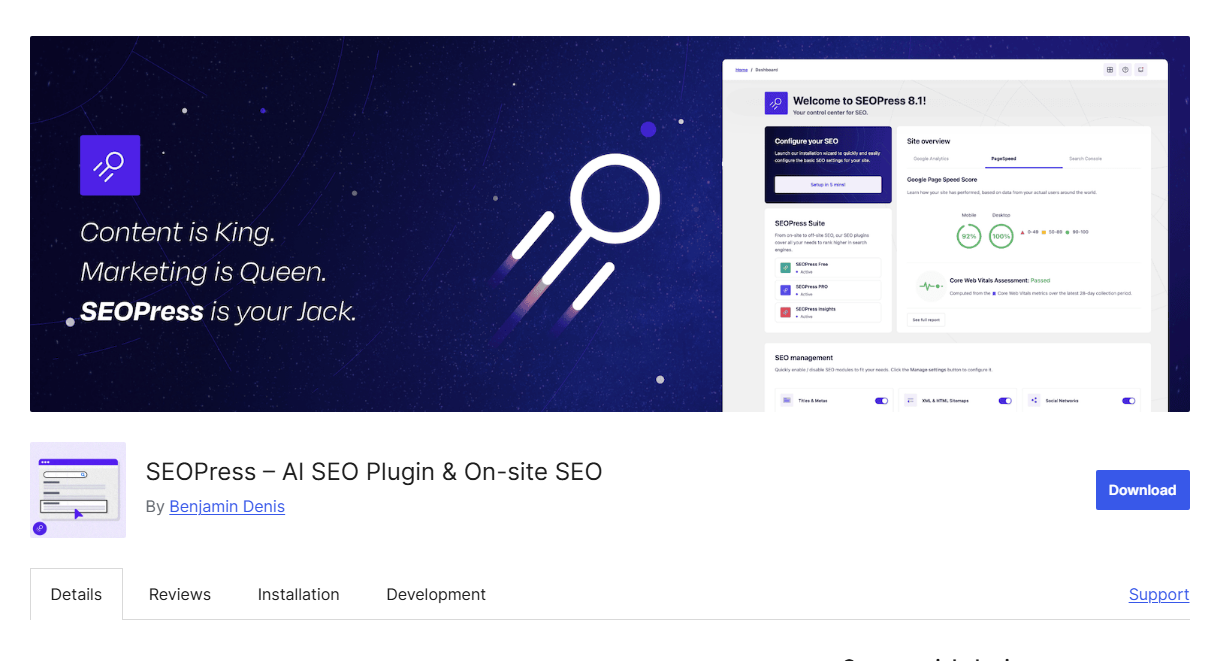Open the help question-mark icon in dashboard header
The height and width of the screenshot is (661, 1205).
point(1125,70)
